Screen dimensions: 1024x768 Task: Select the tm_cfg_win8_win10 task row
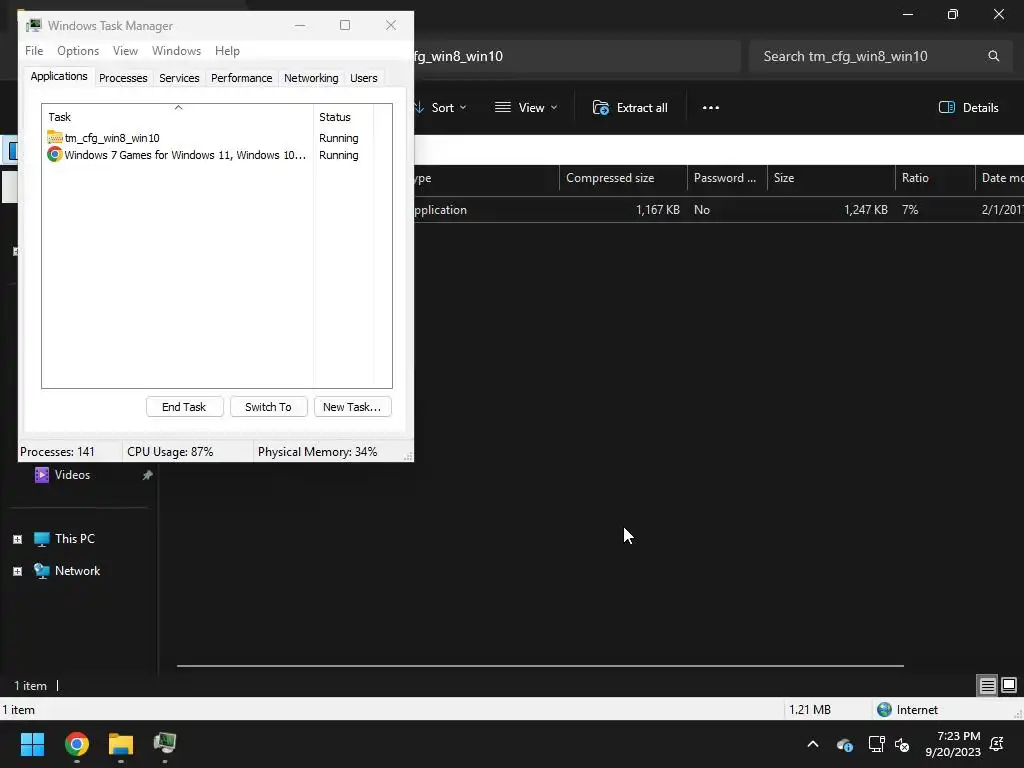209,138
